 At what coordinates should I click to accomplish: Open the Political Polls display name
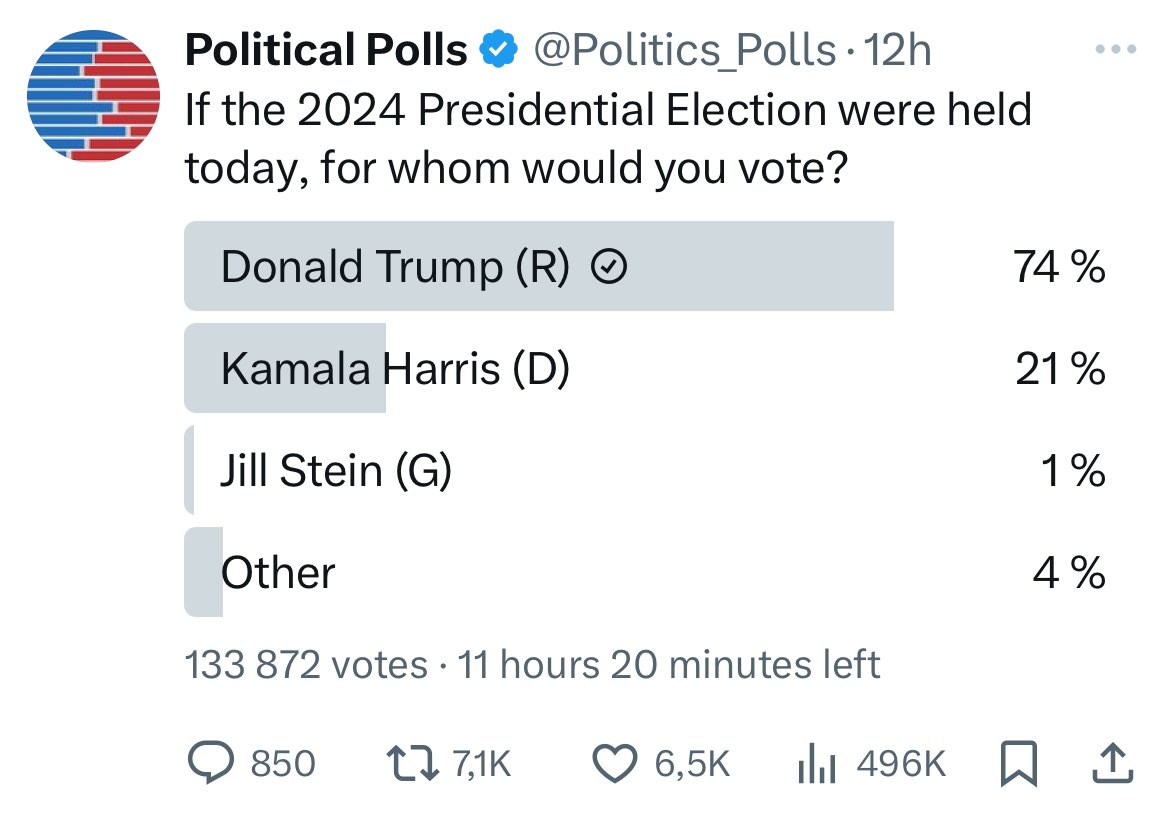click(326, 50)
